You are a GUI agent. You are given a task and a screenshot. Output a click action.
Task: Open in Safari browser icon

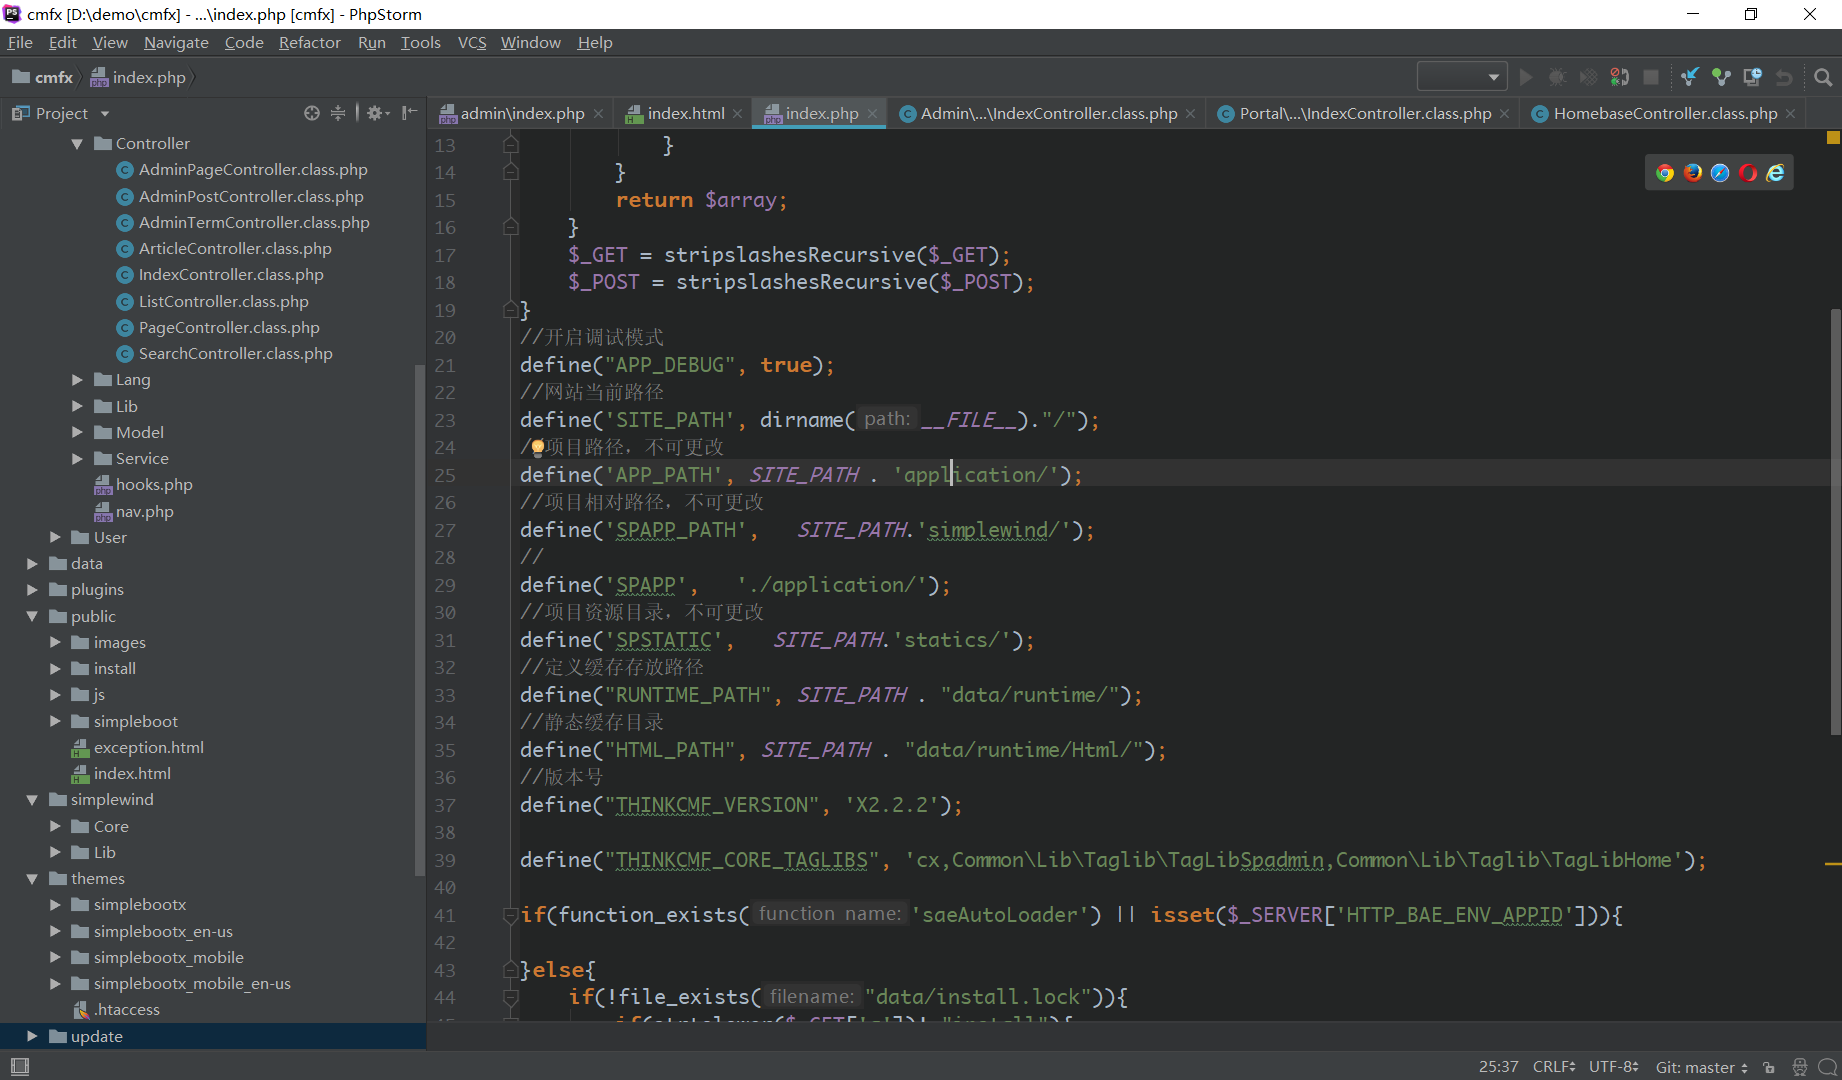1720,173
